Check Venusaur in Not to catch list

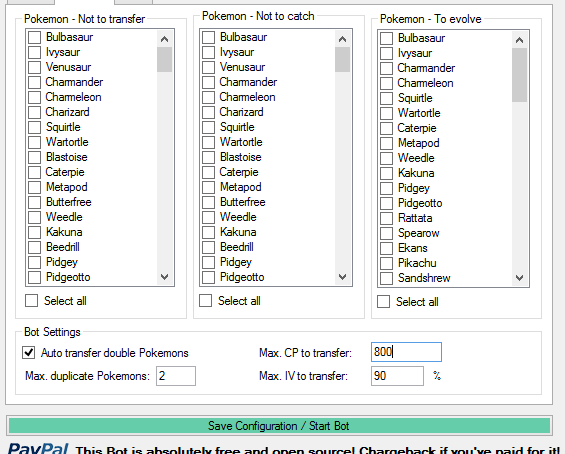[209, 67]
